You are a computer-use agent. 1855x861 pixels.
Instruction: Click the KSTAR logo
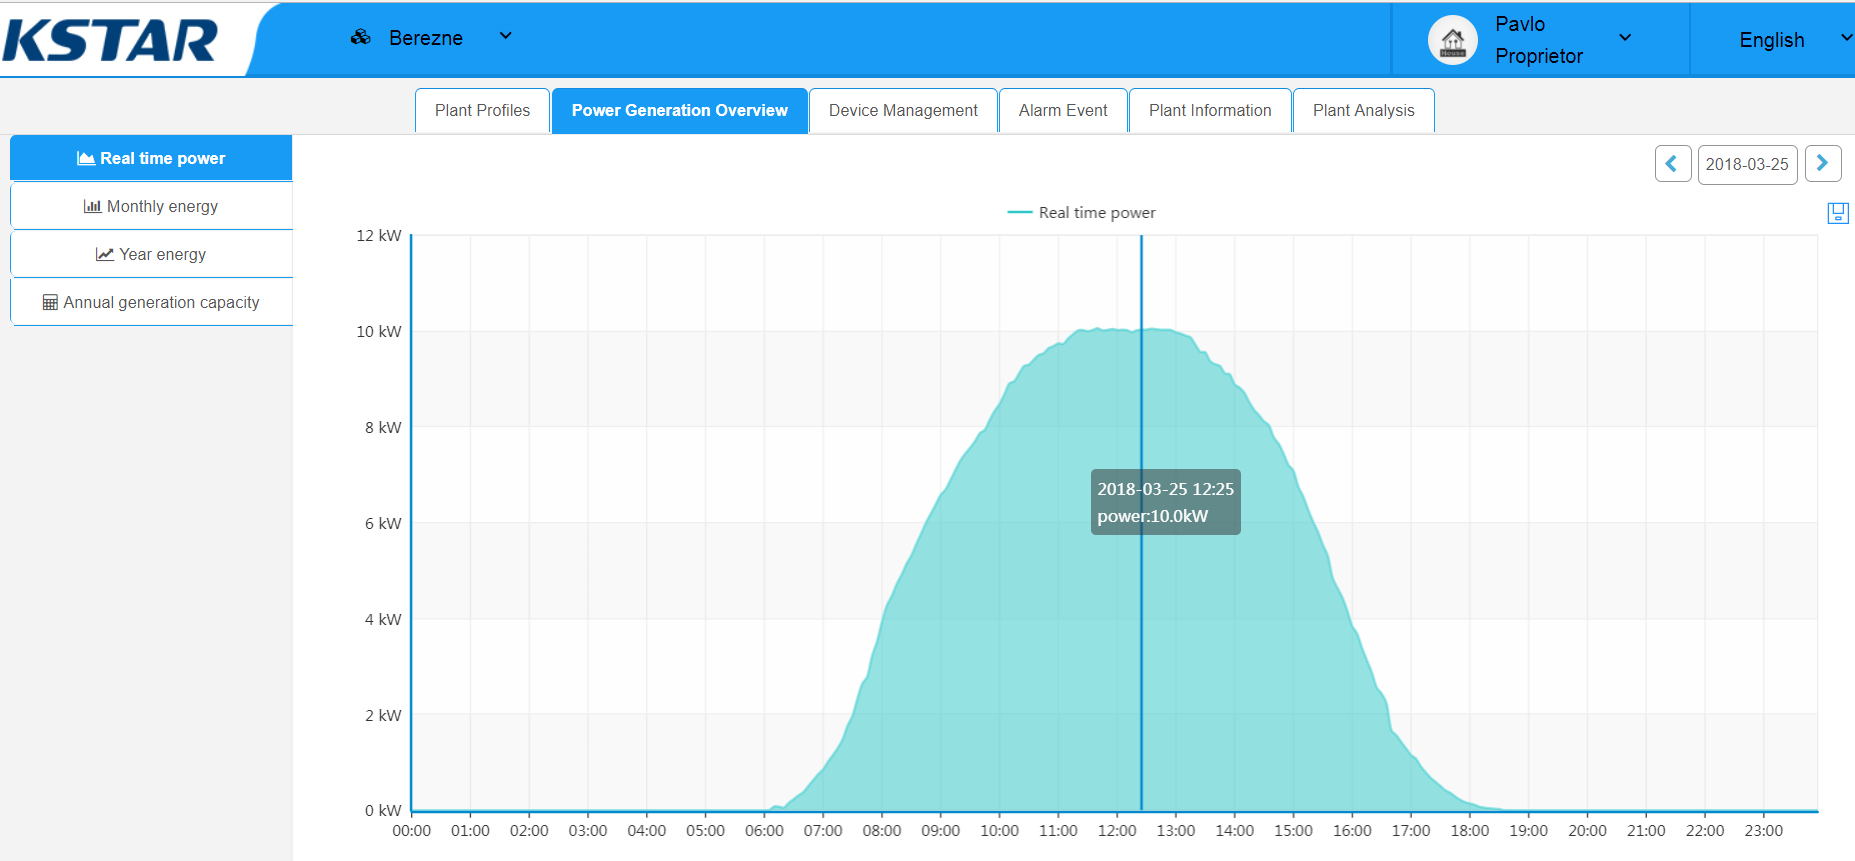110,41
